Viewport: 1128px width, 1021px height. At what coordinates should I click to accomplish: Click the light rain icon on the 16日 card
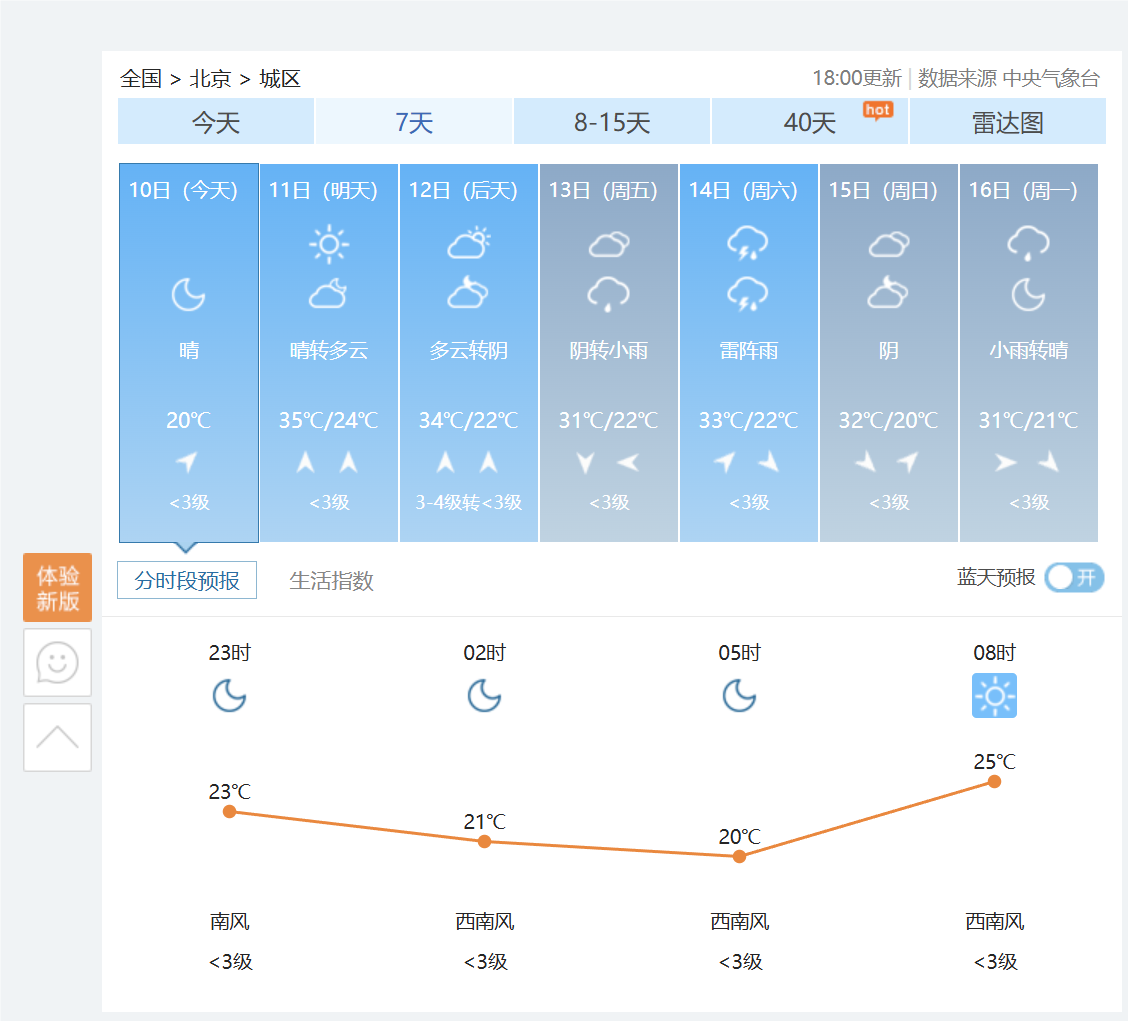[x=1028, y=243]
